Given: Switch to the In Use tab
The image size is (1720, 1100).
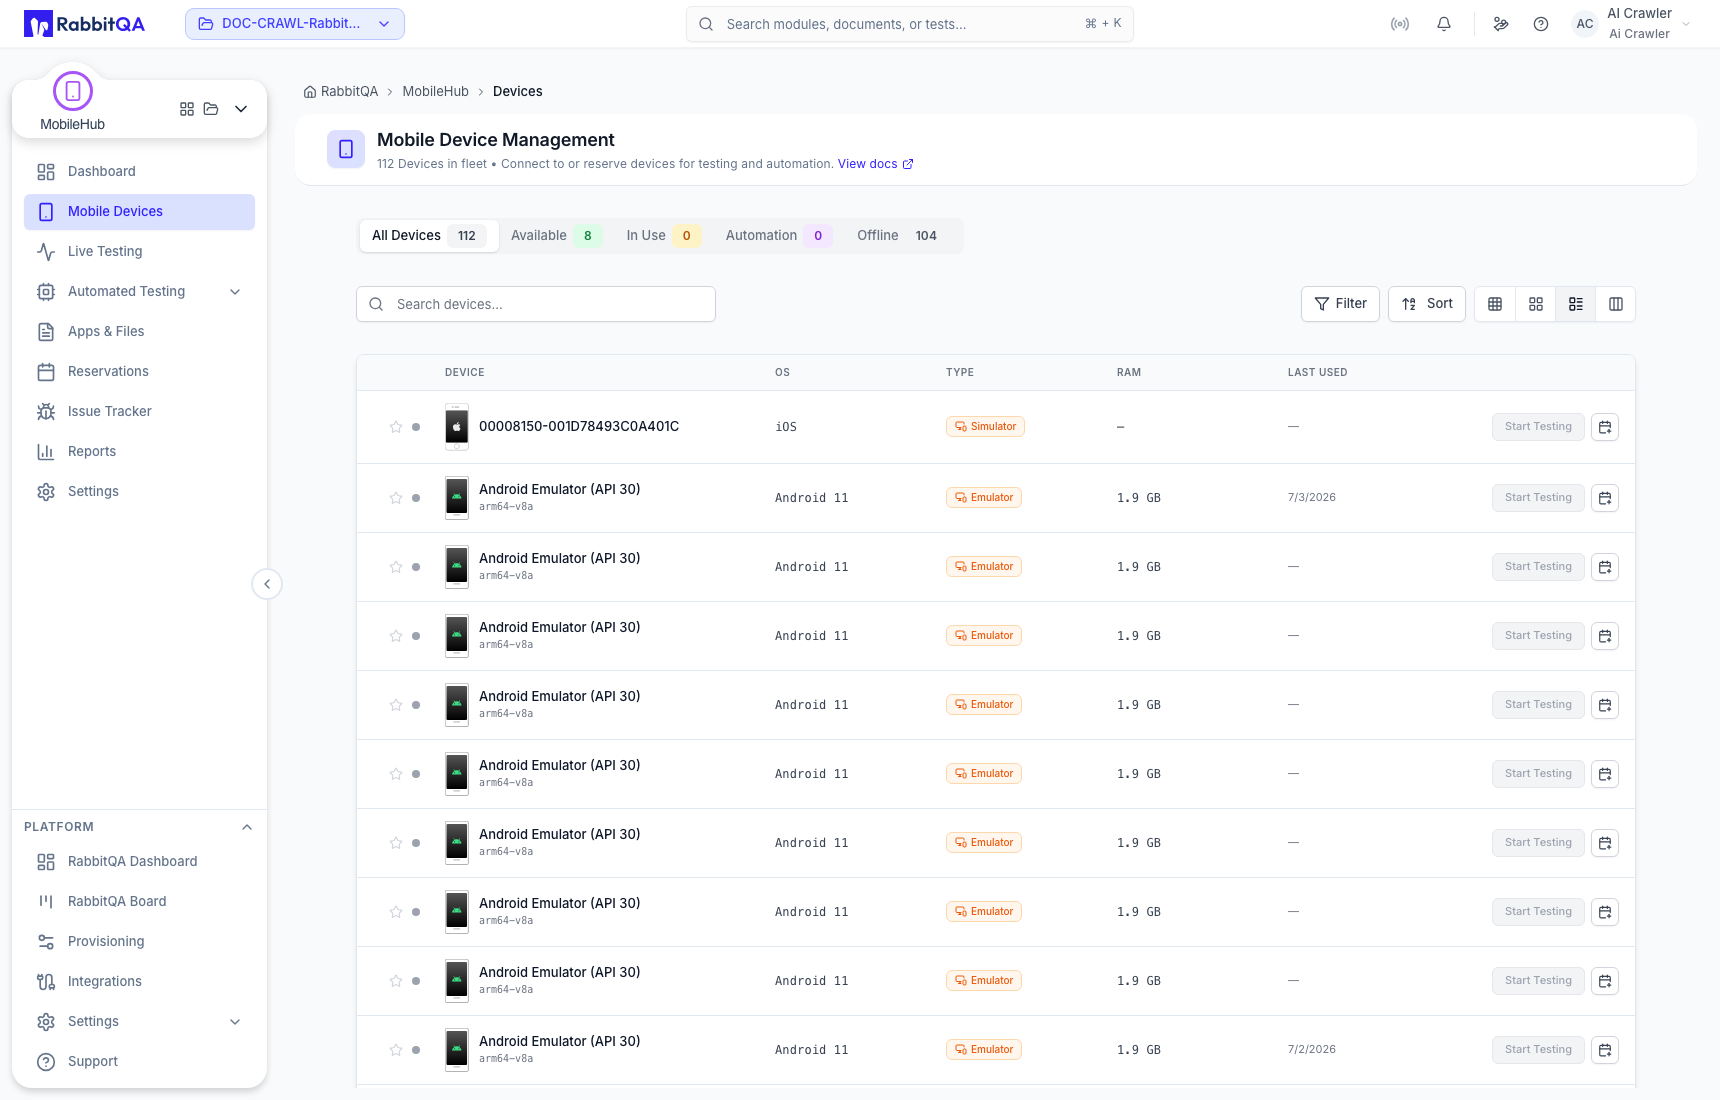Looking at the screenshot, I should 662,236.
